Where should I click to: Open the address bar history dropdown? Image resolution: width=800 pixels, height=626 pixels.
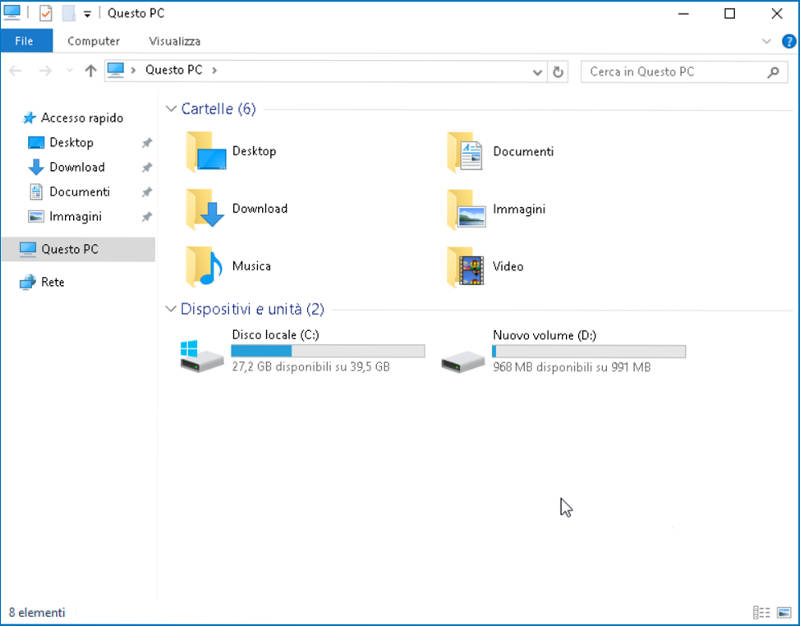tap(537, 72)
